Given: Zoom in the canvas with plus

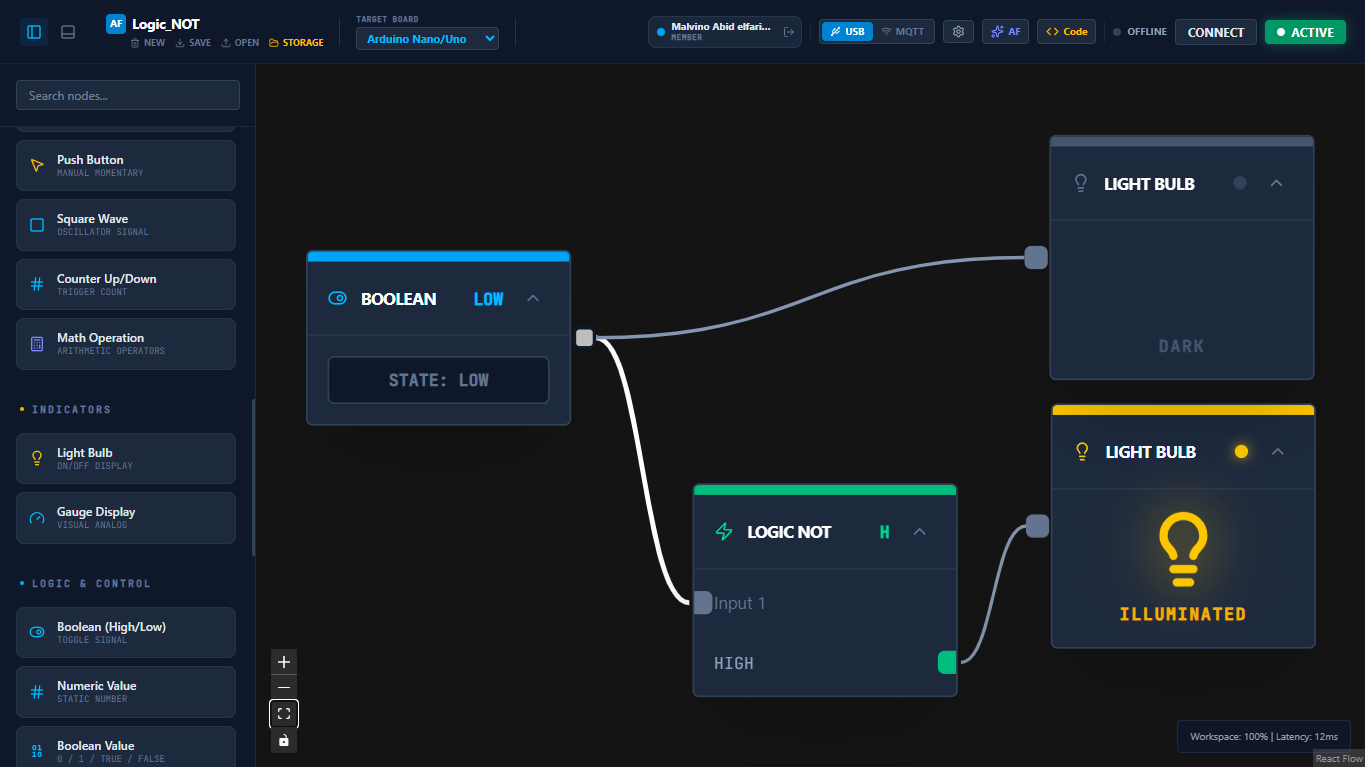Looking at the screenshot, I should tap(284, 662).
